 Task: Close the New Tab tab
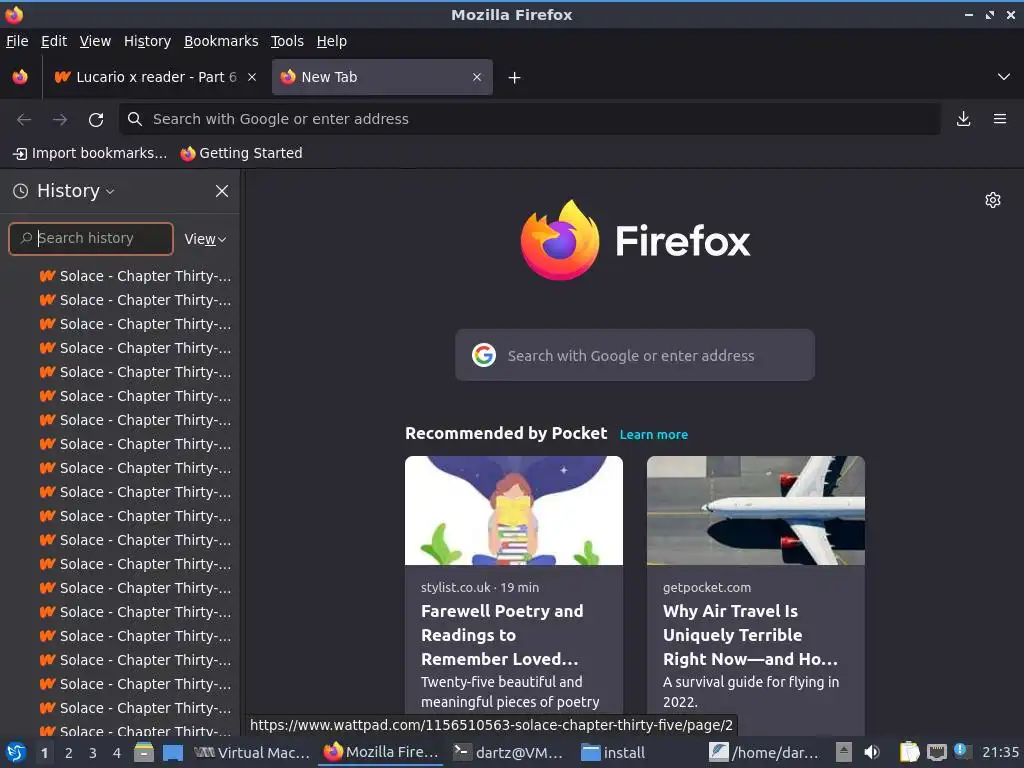point(477,77)
